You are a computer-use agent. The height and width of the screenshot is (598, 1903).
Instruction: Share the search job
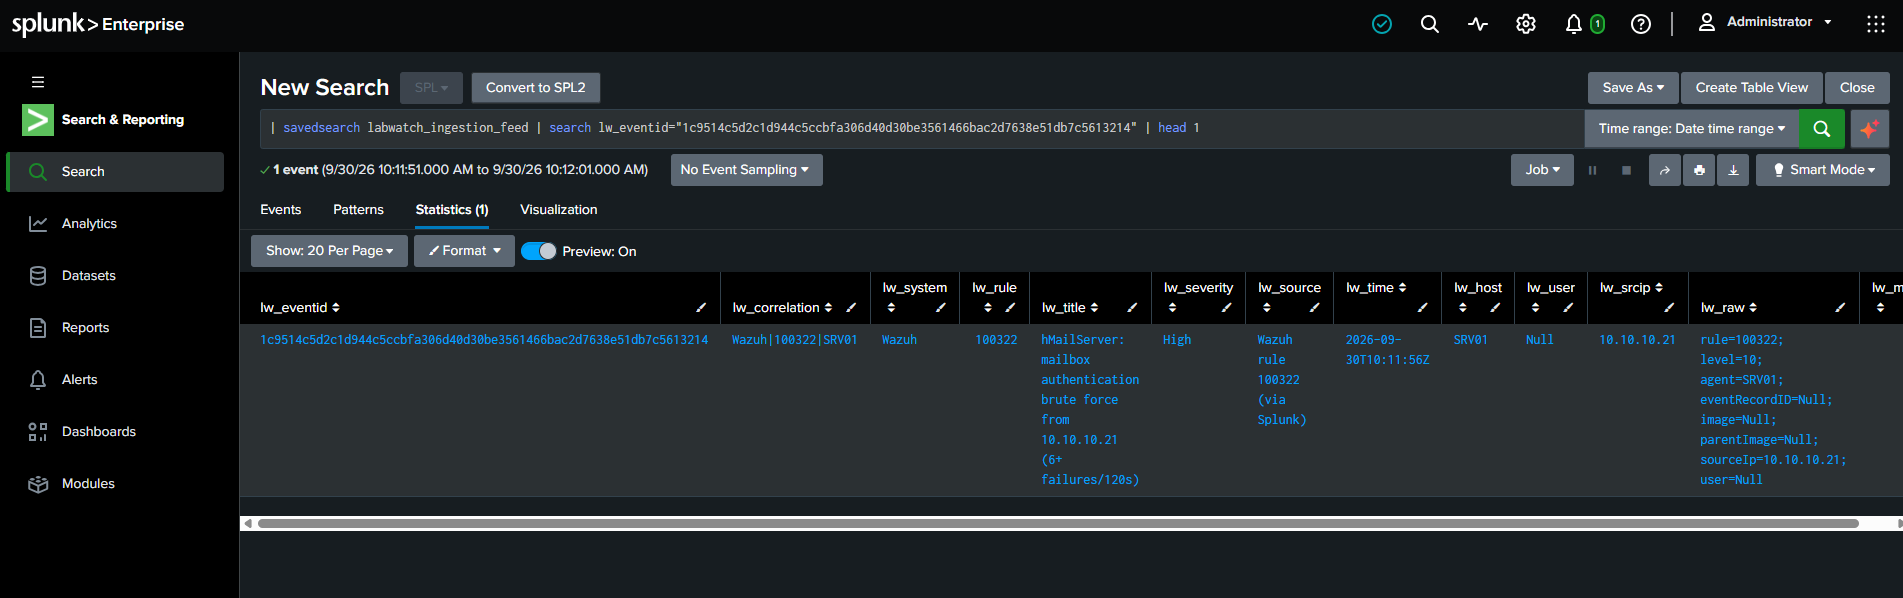(x=1665, y=170)
